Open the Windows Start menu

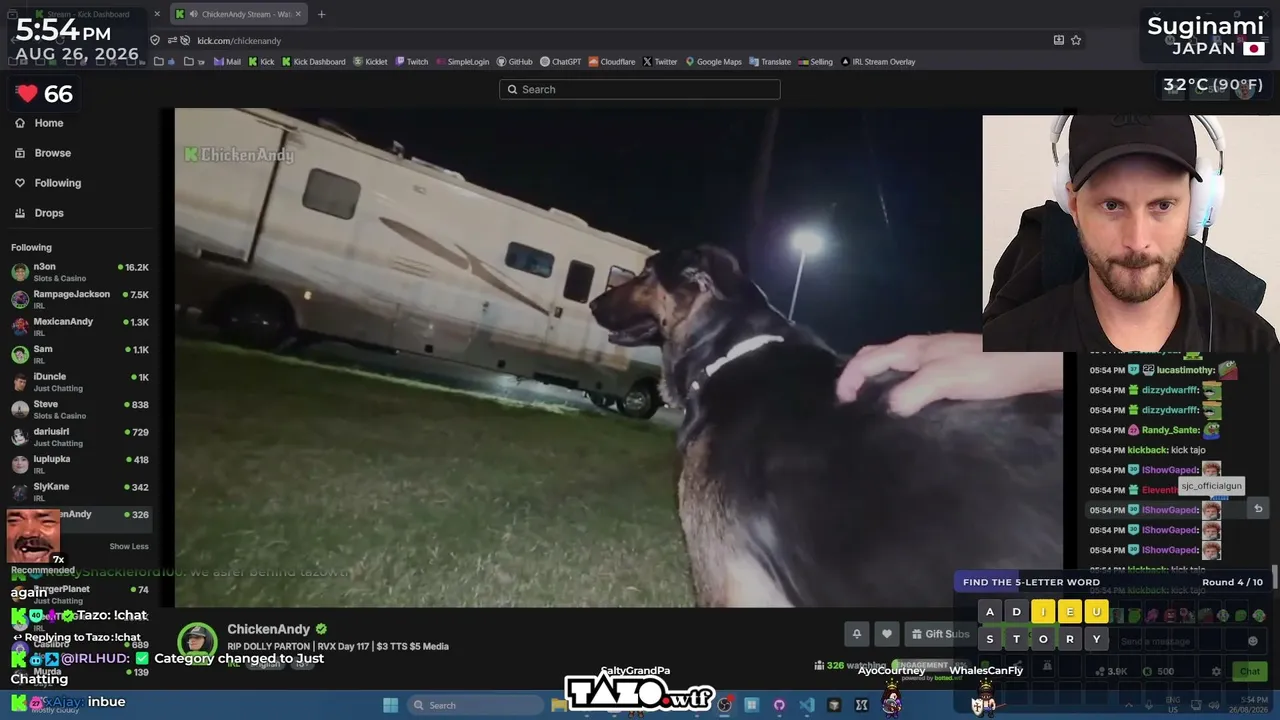click(x=390, y=705)
